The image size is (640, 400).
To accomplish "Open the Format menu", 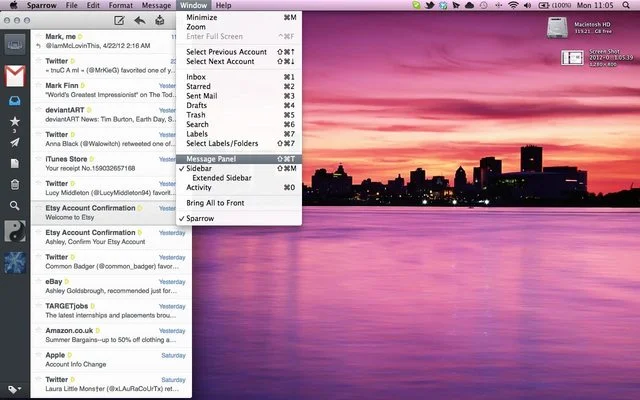I will pos(120,5).
